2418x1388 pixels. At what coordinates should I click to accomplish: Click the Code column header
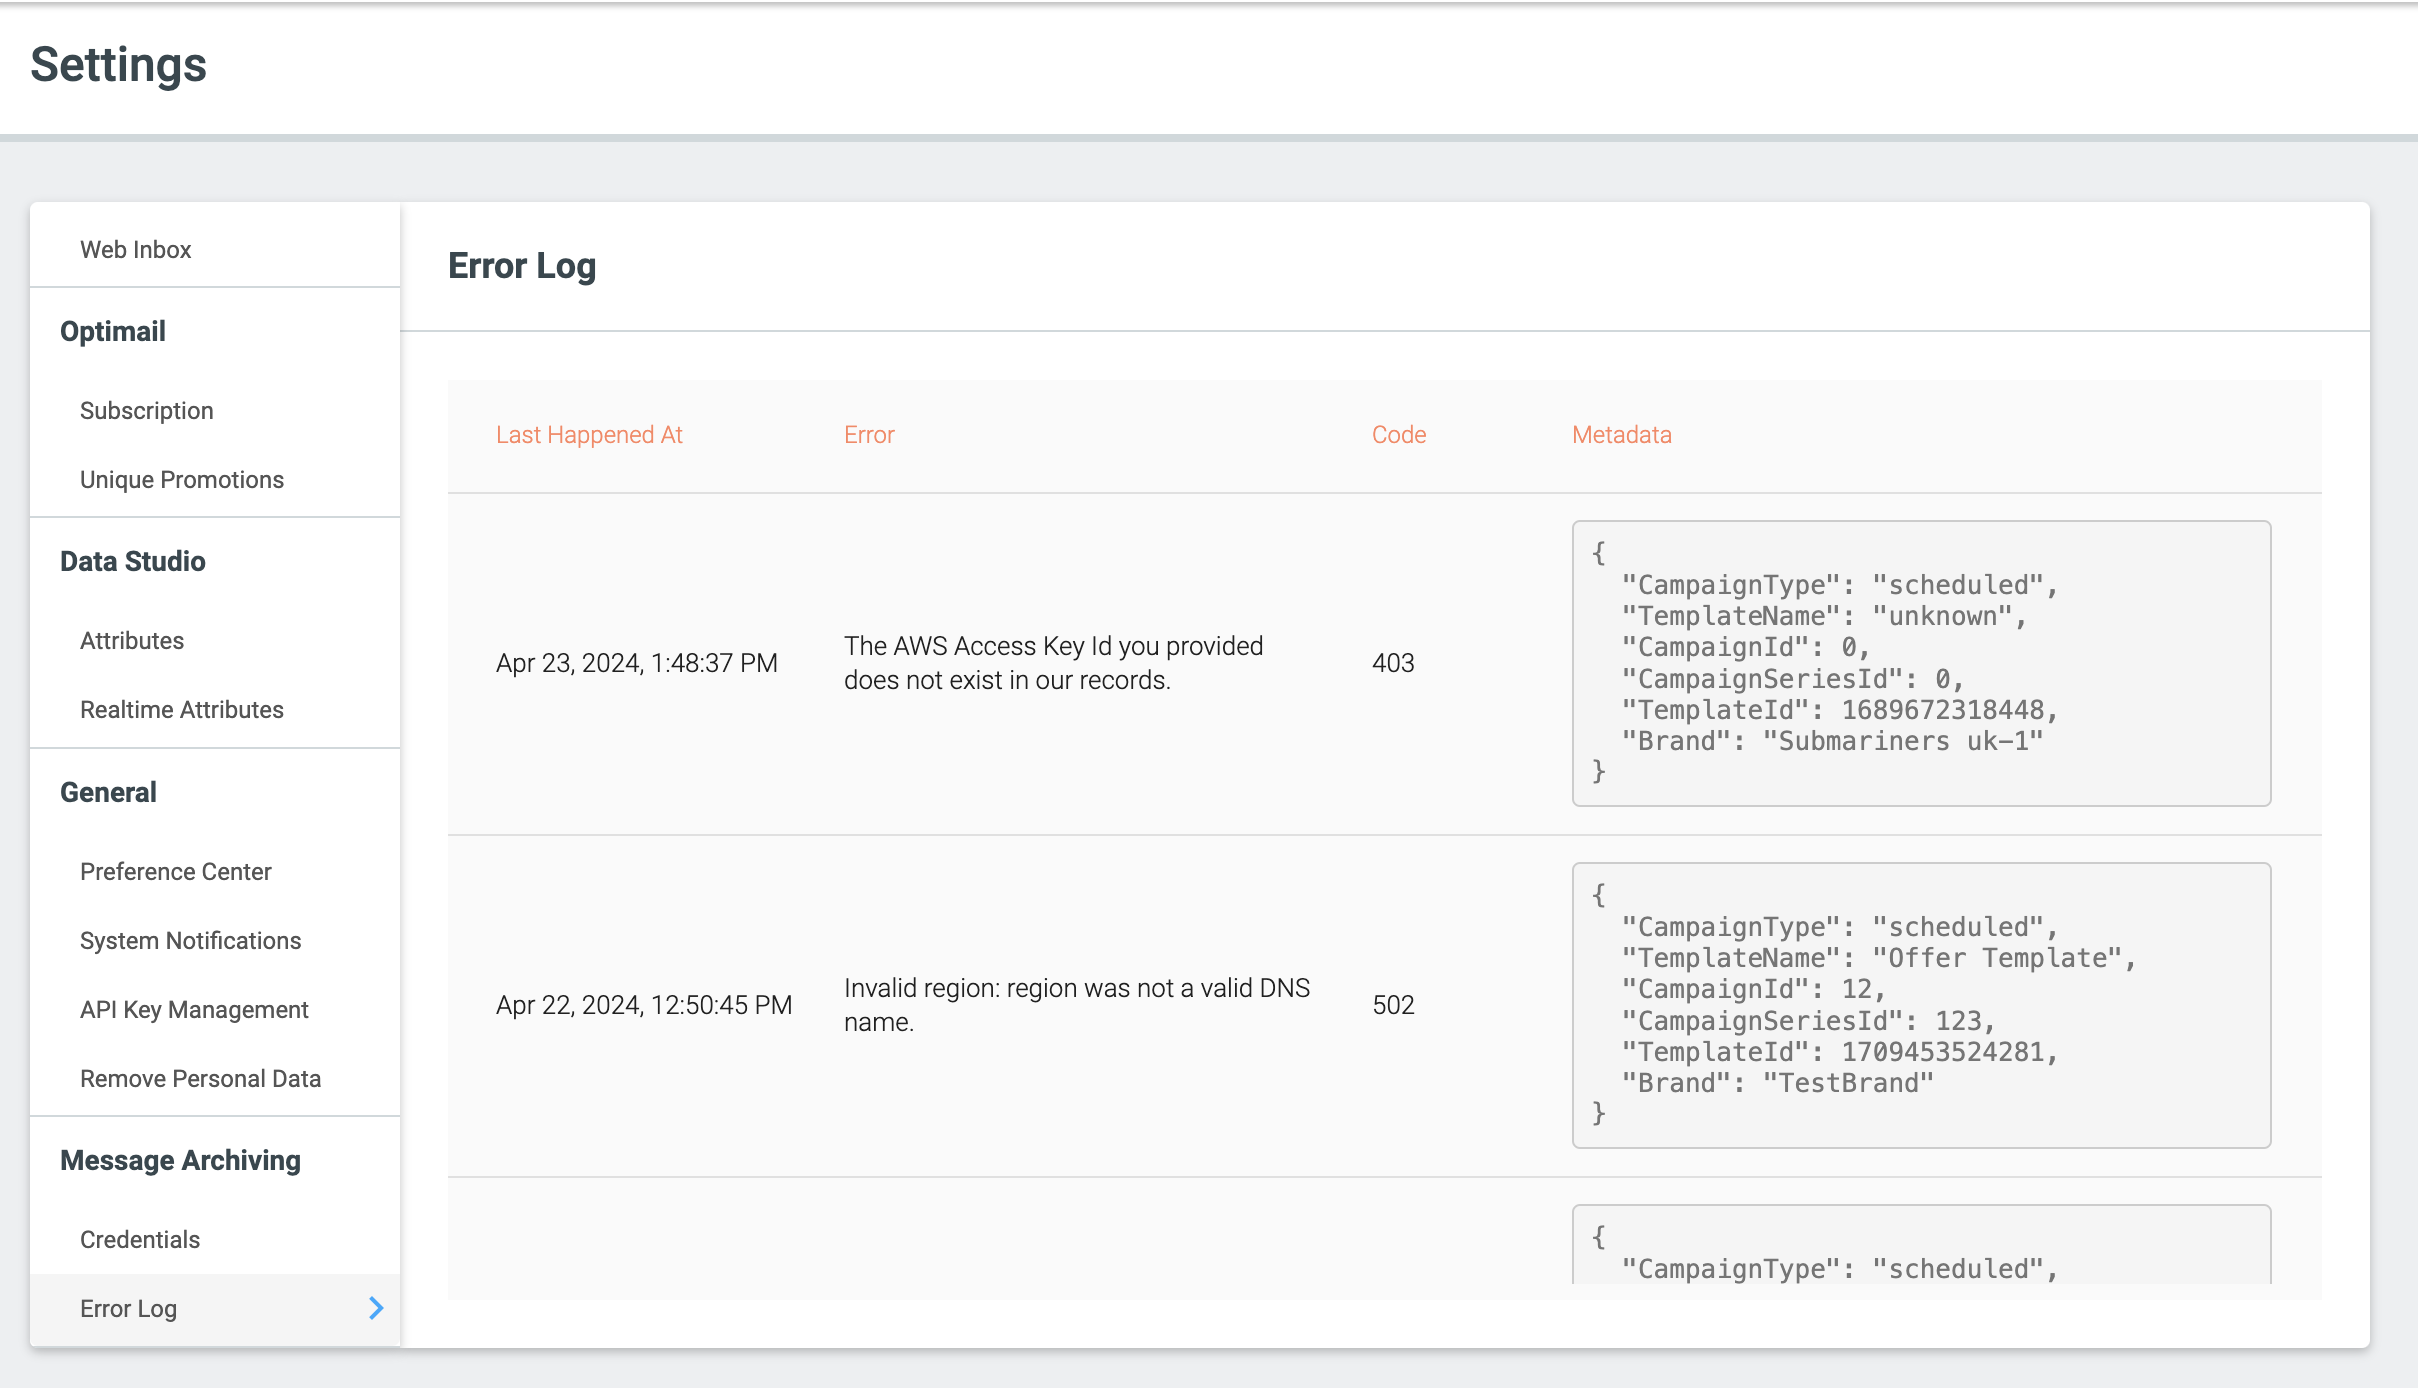[1398, 434]
